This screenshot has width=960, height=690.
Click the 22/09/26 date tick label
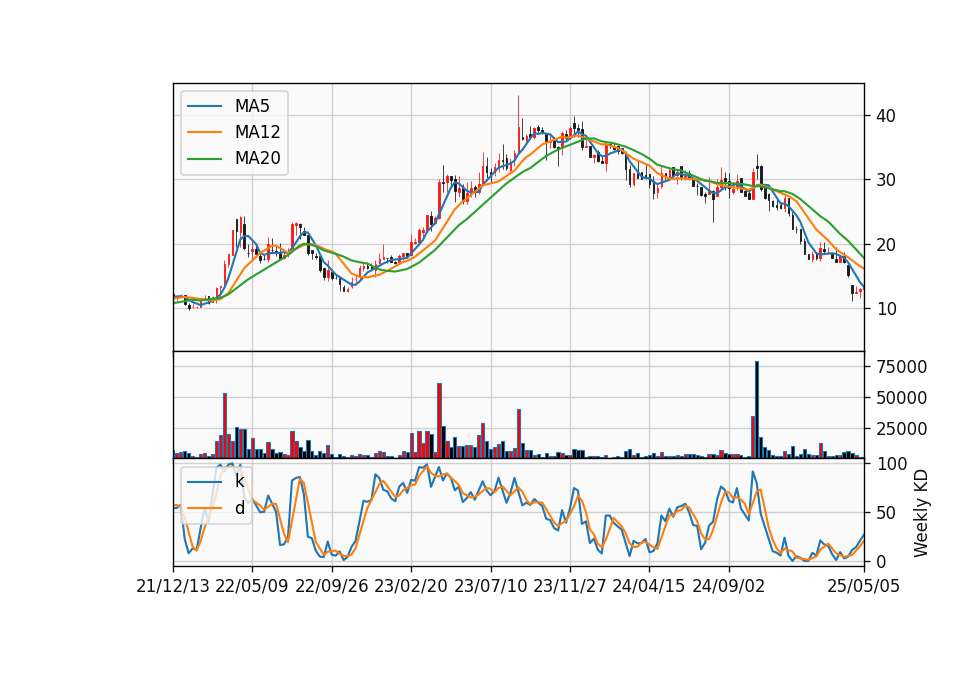(332, 586)
